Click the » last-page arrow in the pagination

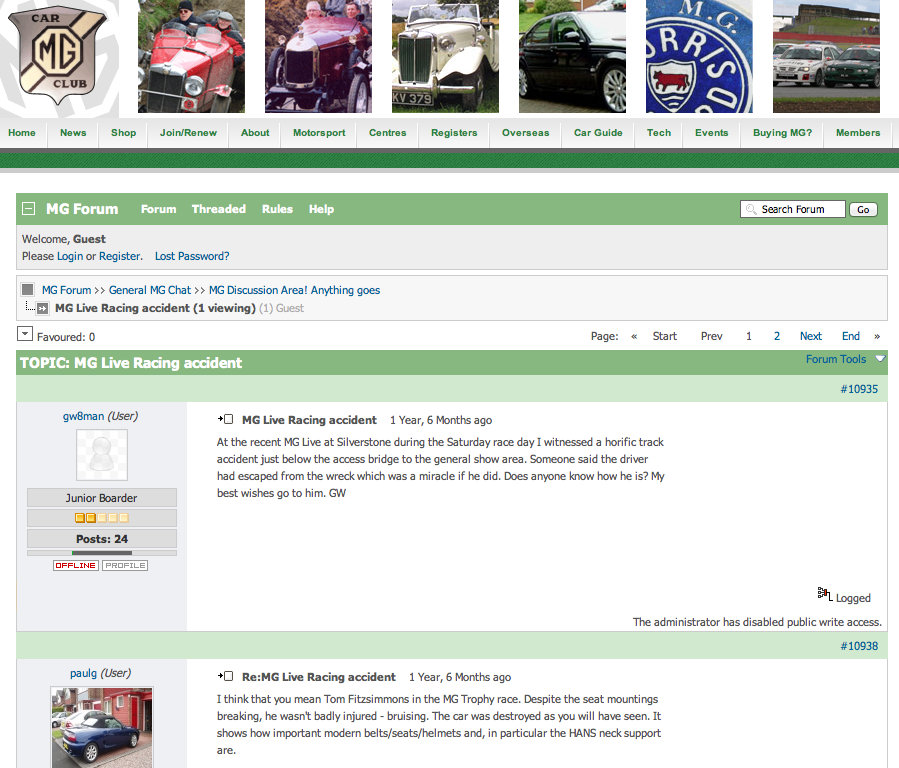tap(877, 336)
